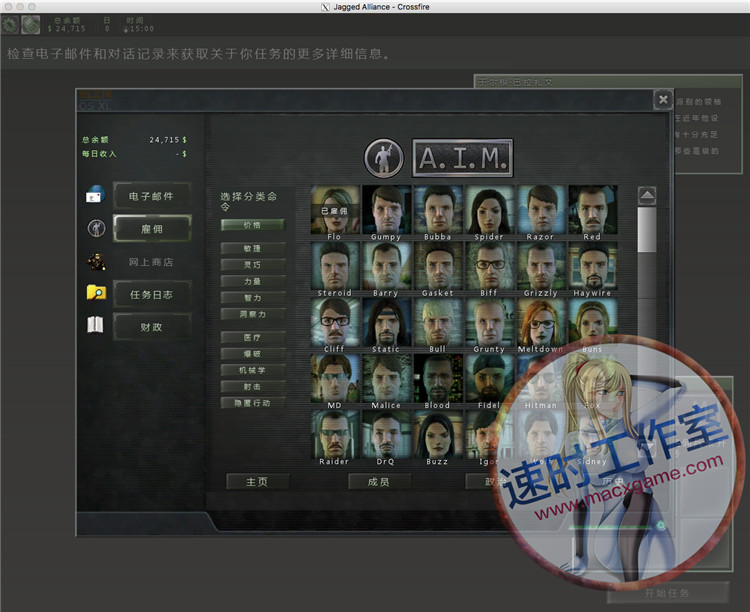Click the mercenary hire icon in sidebar
The height and width of the screenshot is (612, 750).
point(96,228)
